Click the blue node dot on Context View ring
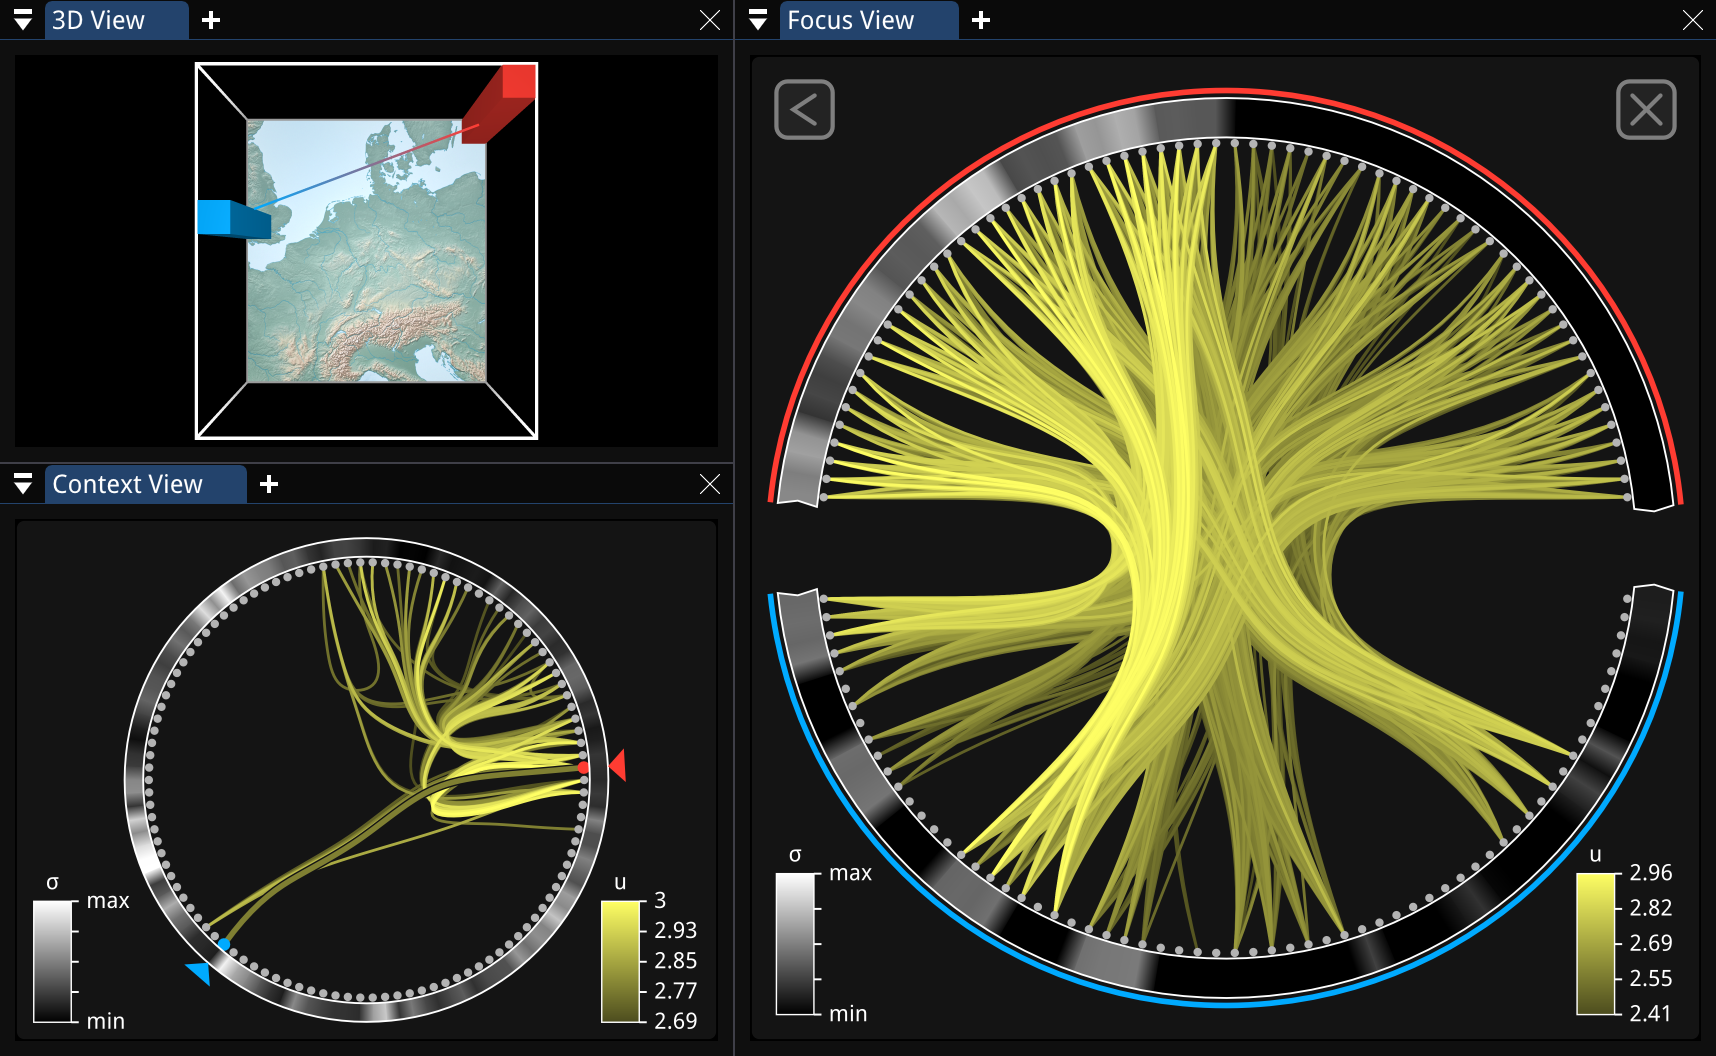The height and width of the screenshot is (1056, 1716). tap(224, 944)
